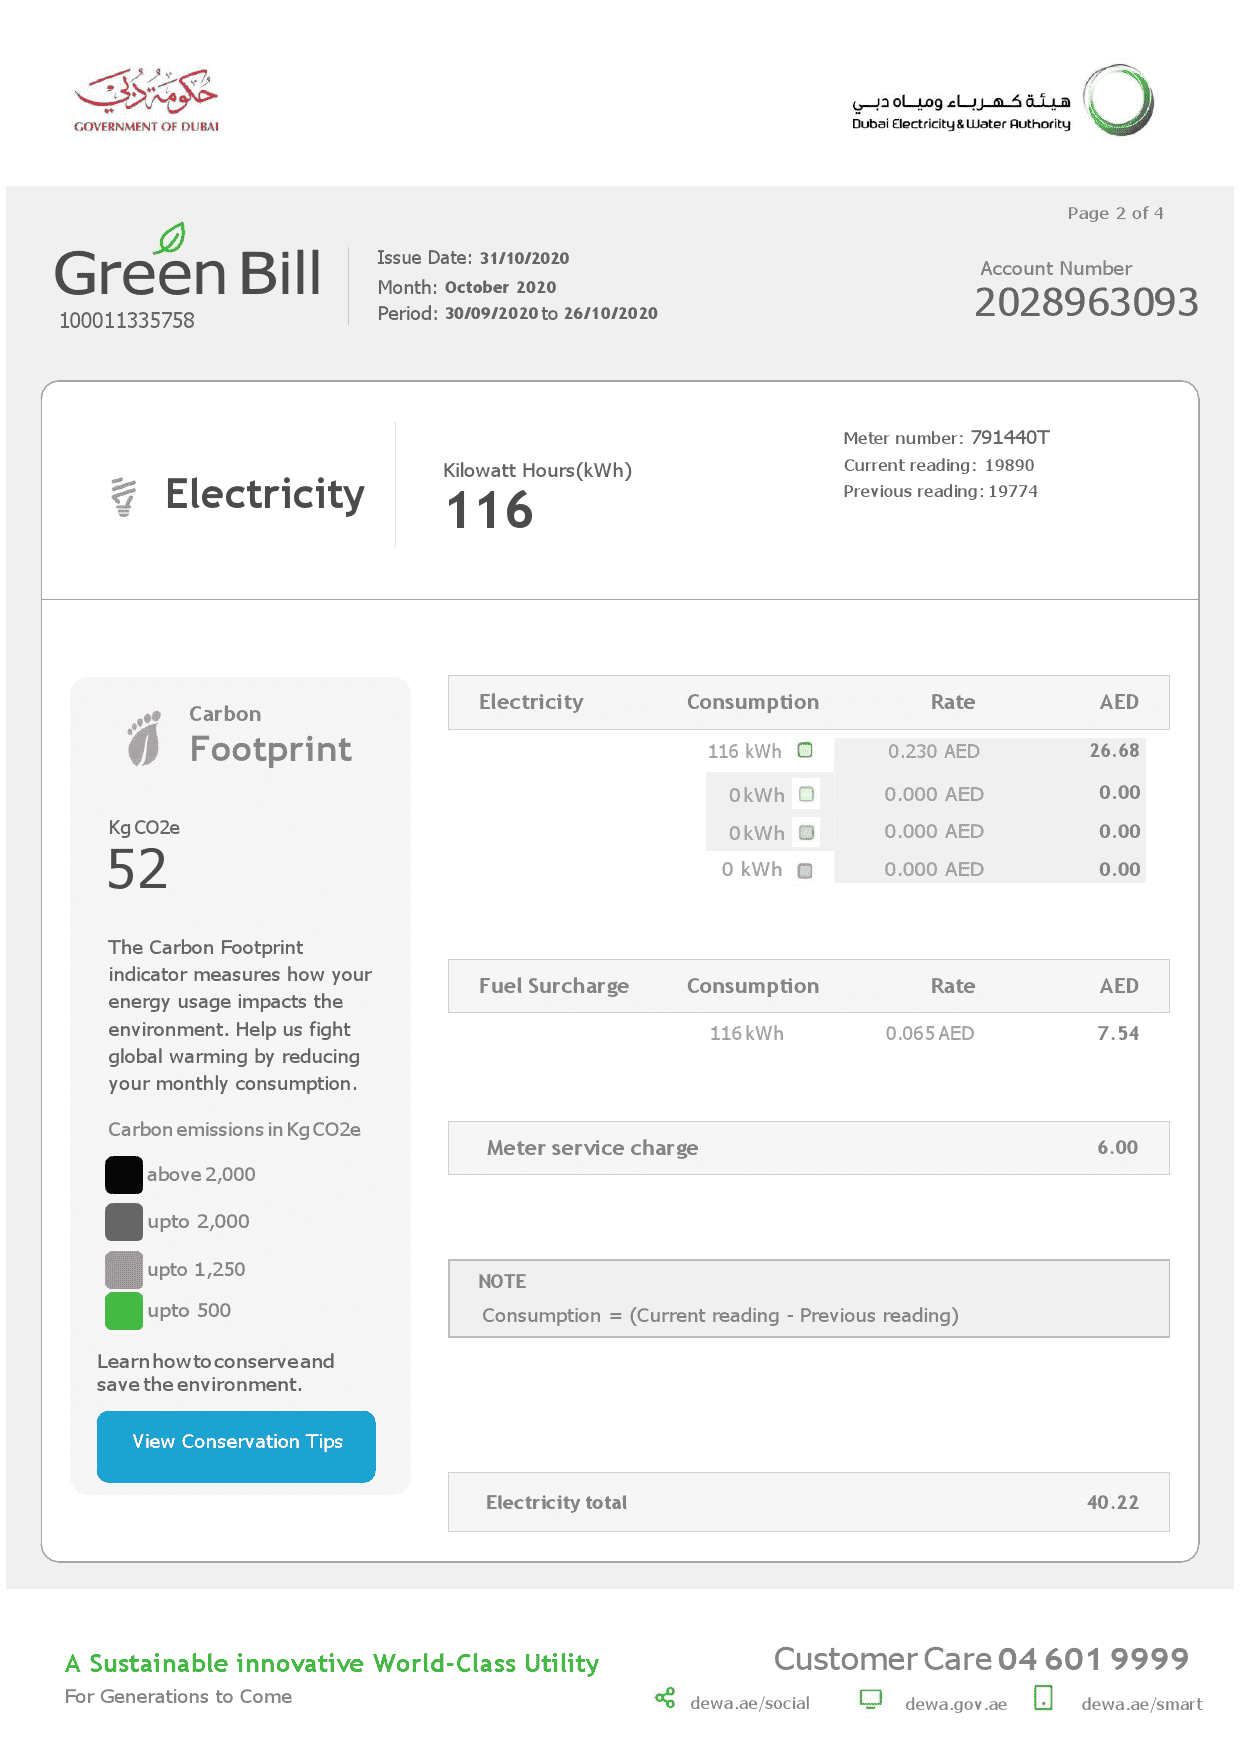The width and height of the screenshot is (1241, 1754).
Task: Click the social share icon near dewa.ae/social
Action: pyautogui.click(x=665, y=1698)
